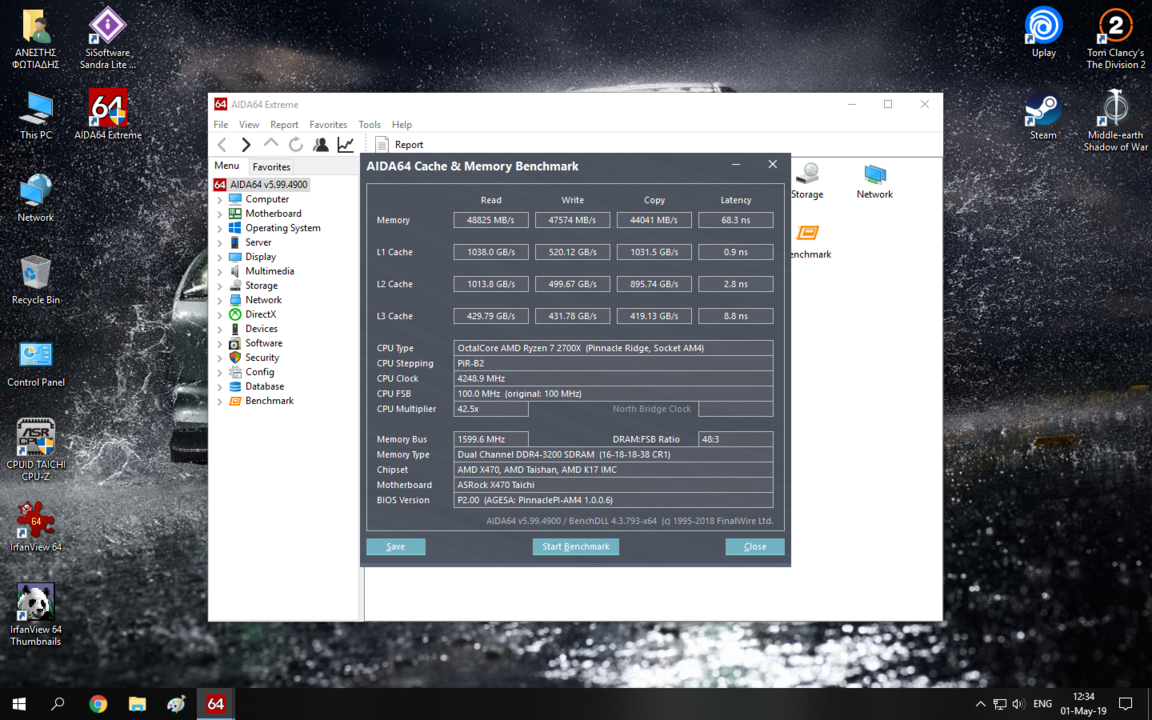Open the Report menu
This screenshot has width=1152, height=720.
[x=284, y=125]
